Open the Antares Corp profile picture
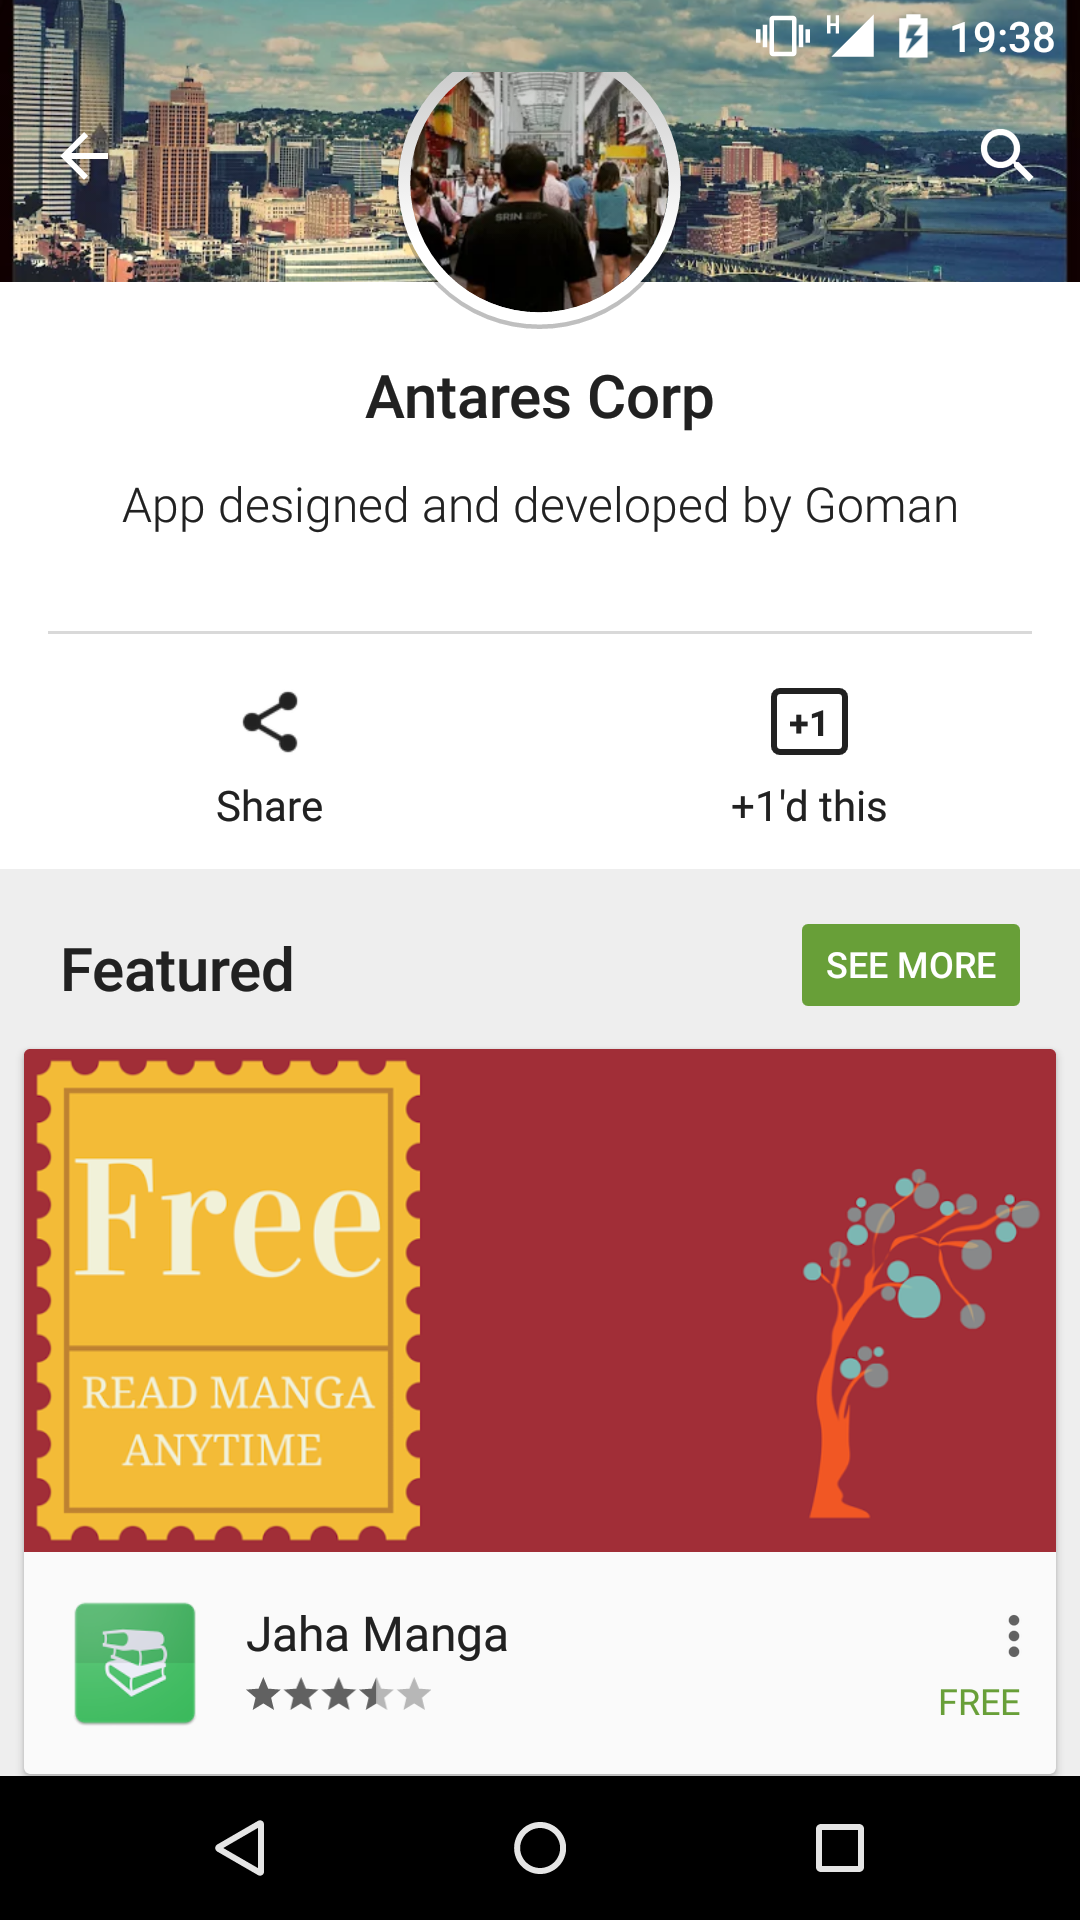The image size is (1080, 1920). [539, 192]
